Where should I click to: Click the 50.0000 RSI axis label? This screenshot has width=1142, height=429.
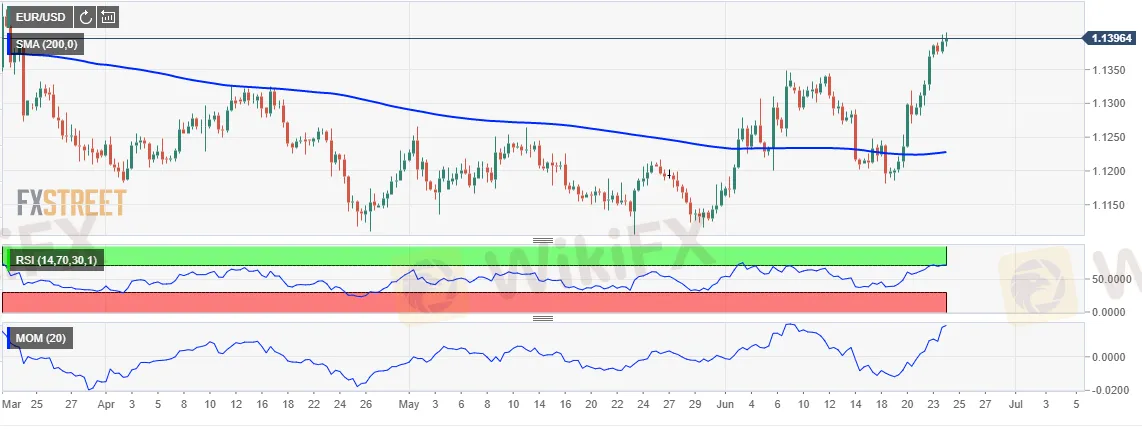tap(1112, 279)
